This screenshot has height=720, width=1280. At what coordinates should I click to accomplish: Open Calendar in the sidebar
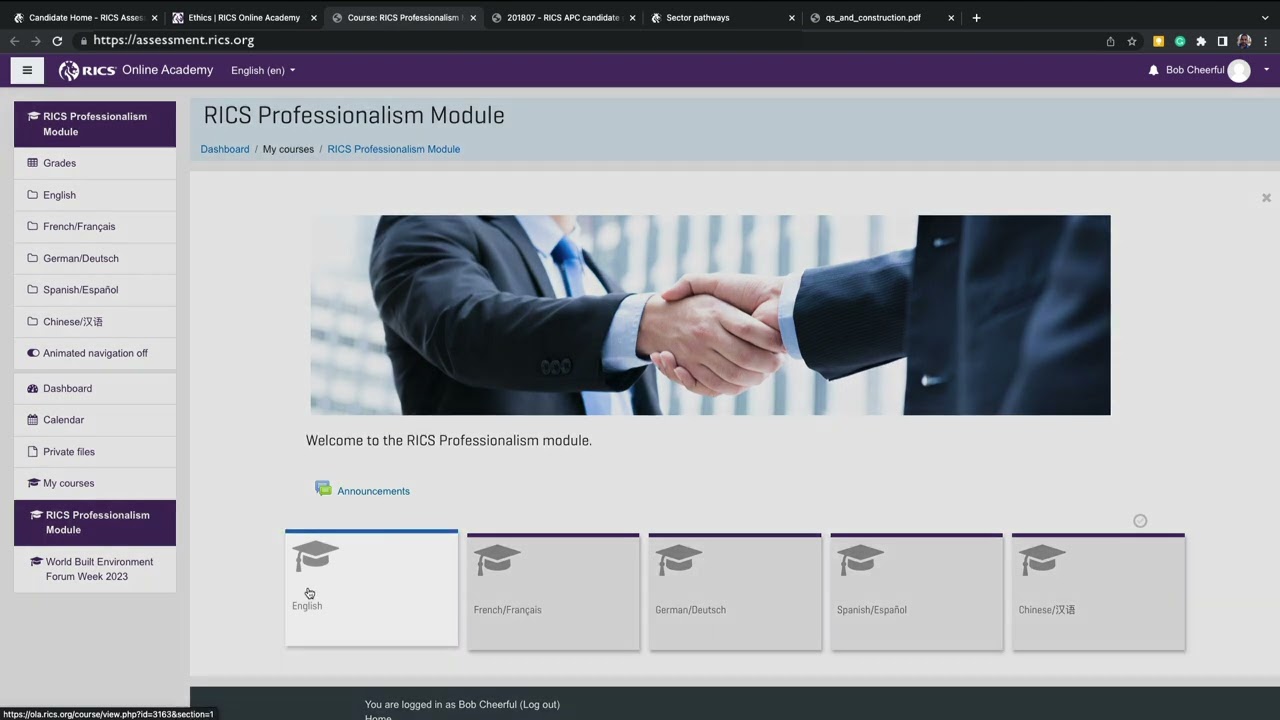(x=95, y=420)
